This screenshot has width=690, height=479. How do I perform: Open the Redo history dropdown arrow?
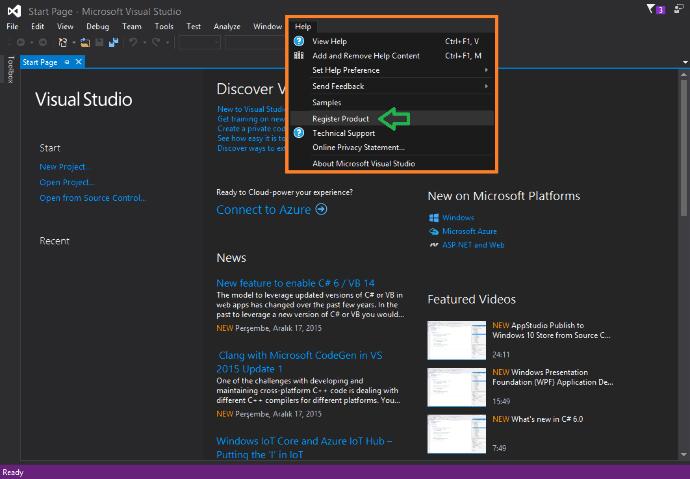pos(167,43)
